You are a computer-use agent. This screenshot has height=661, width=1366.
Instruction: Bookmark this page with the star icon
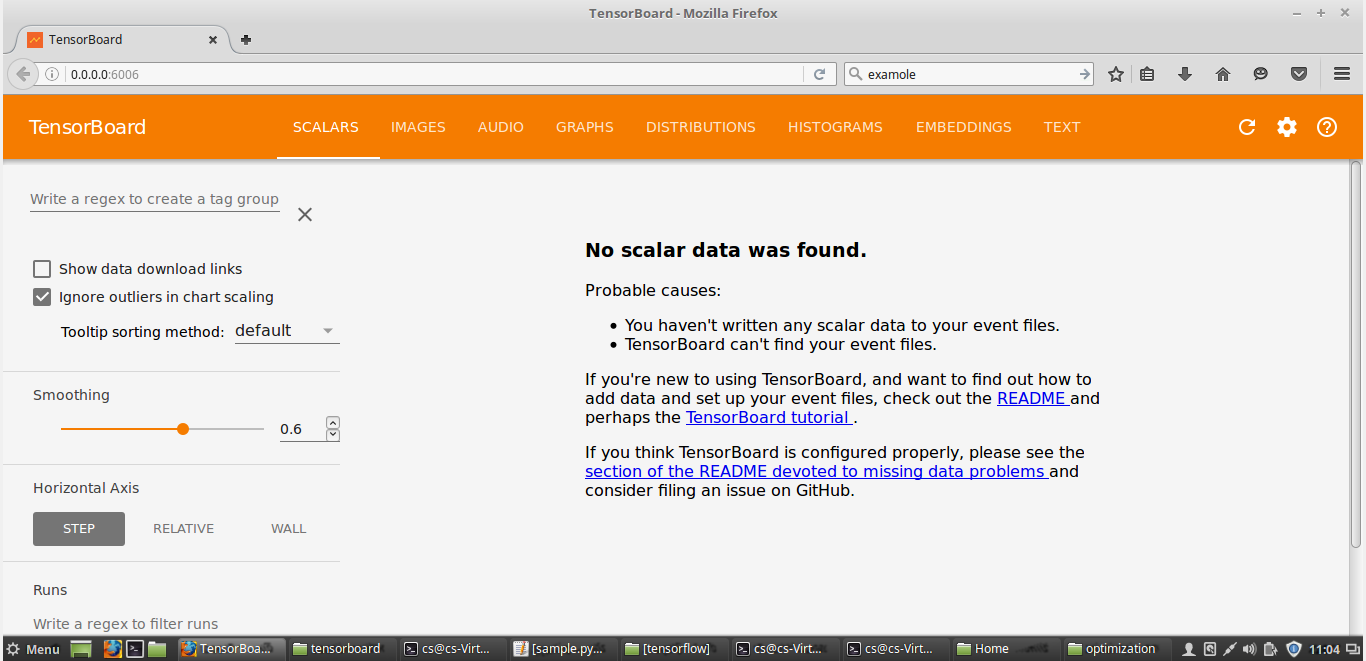pyautogui.click(x=1116, y=74)
